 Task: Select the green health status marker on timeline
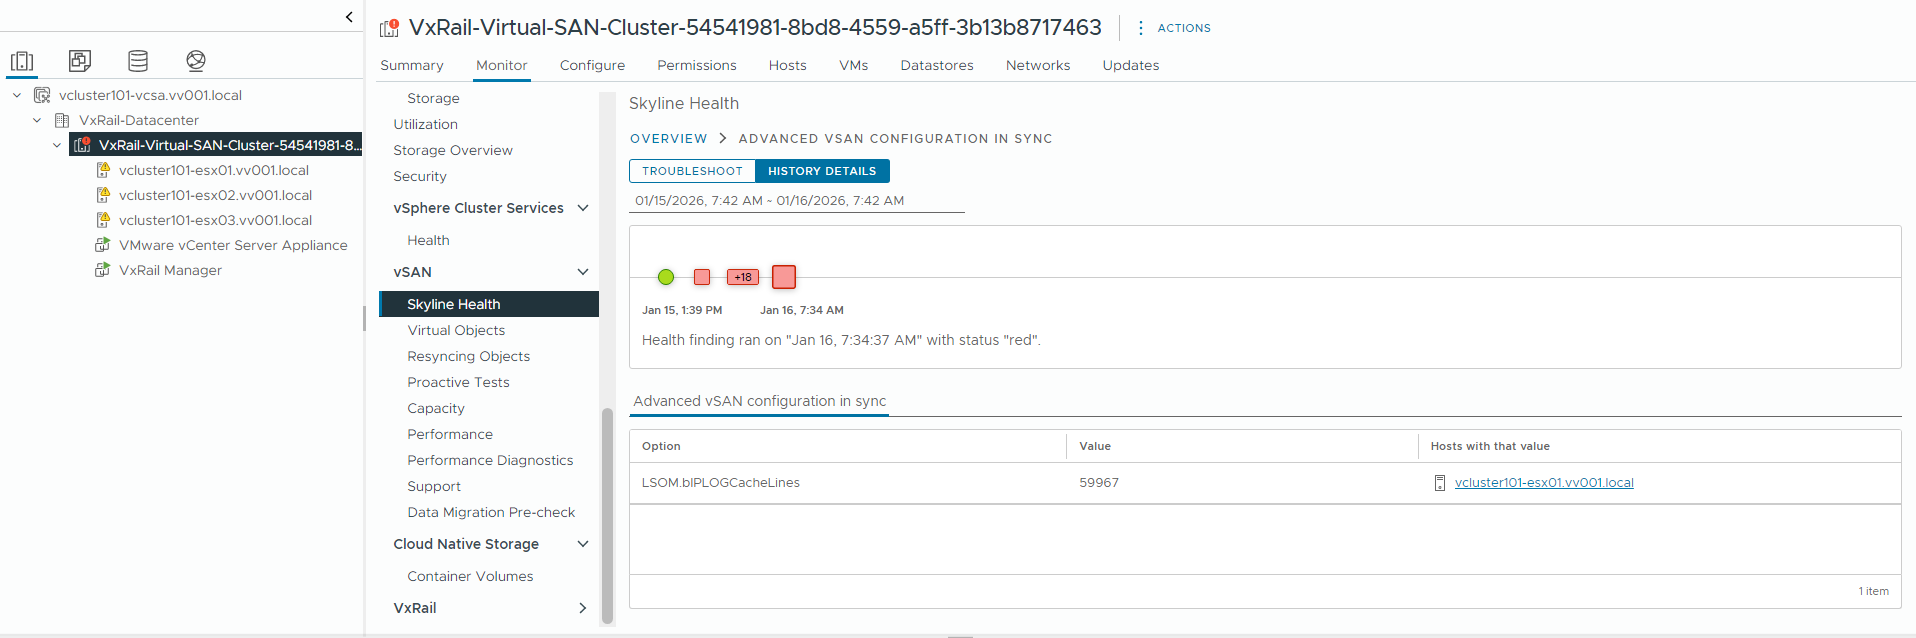(666, 277)
